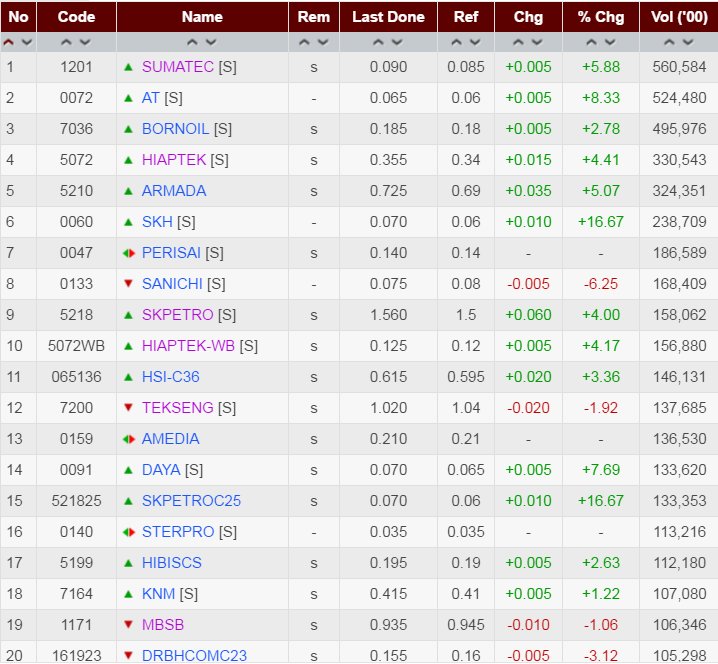The height and width of the screenshot is (664, 718).
Task: Sort Last Done column ascending arrow
Action: coord(378,43)
